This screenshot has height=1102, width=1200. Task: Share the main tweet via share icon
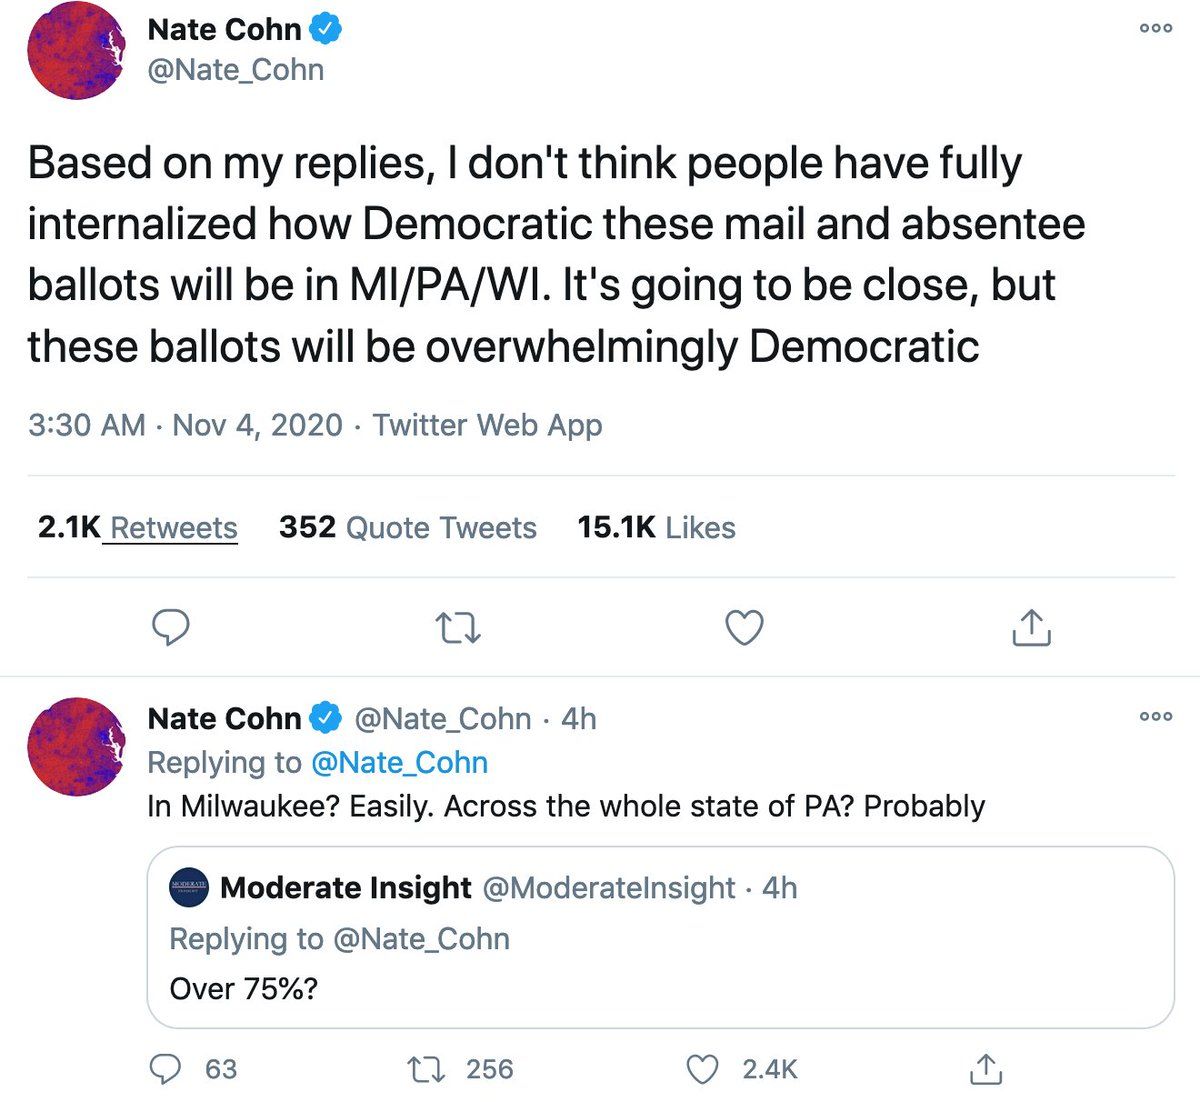[1031, 627]
